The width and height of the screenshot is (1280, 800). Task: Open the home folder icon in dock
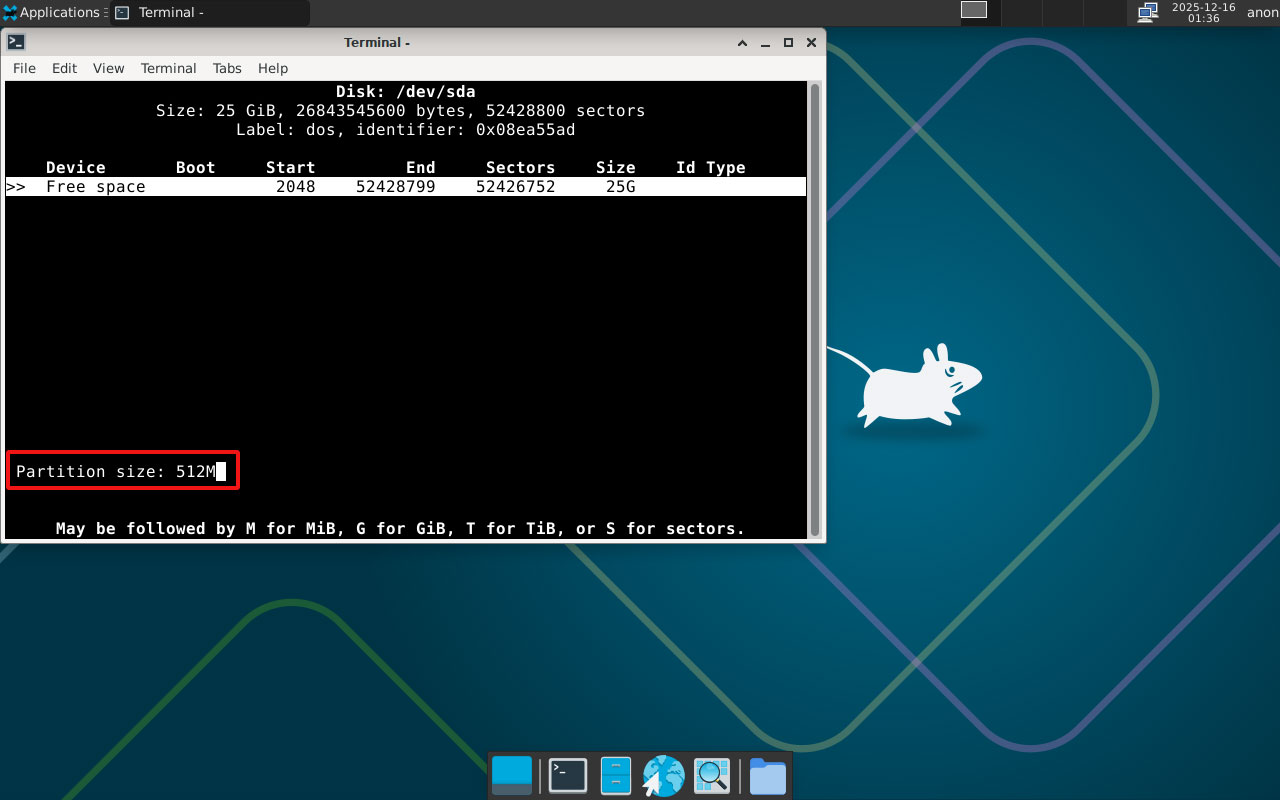pos(767,776)
